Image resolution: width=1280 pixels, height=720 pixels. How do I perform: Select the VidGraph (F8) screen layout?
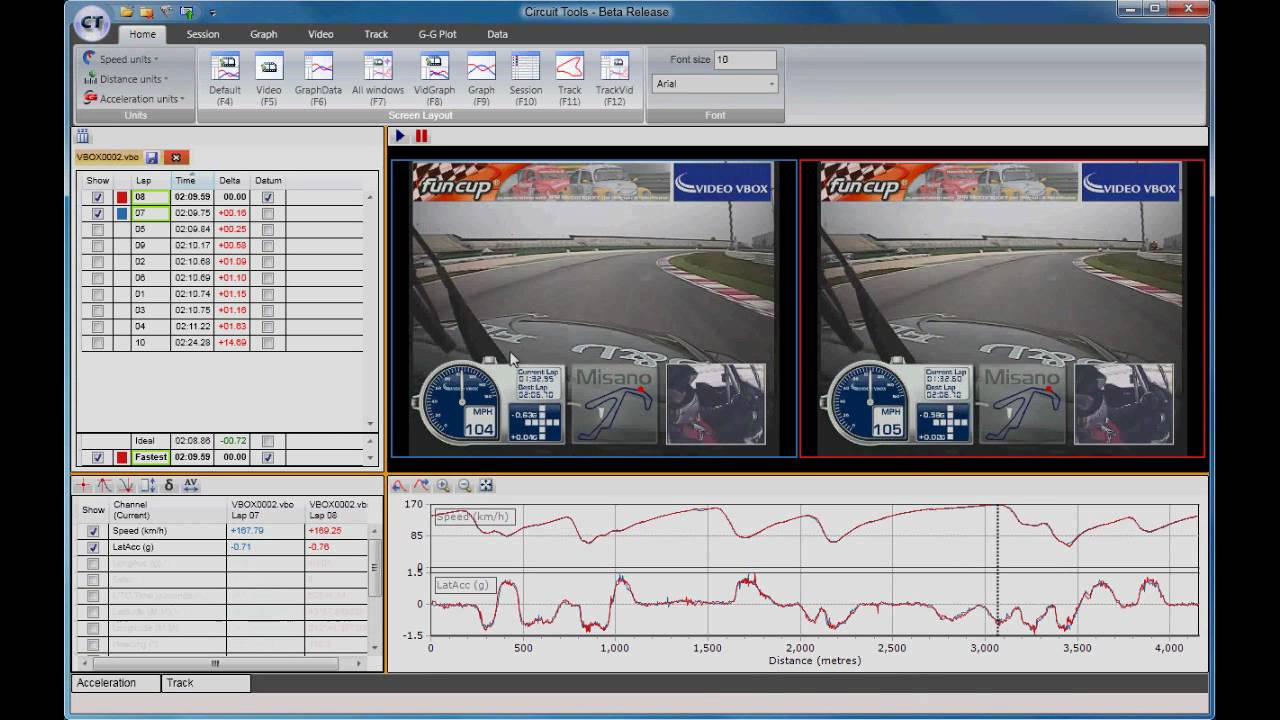coord(435,80)
